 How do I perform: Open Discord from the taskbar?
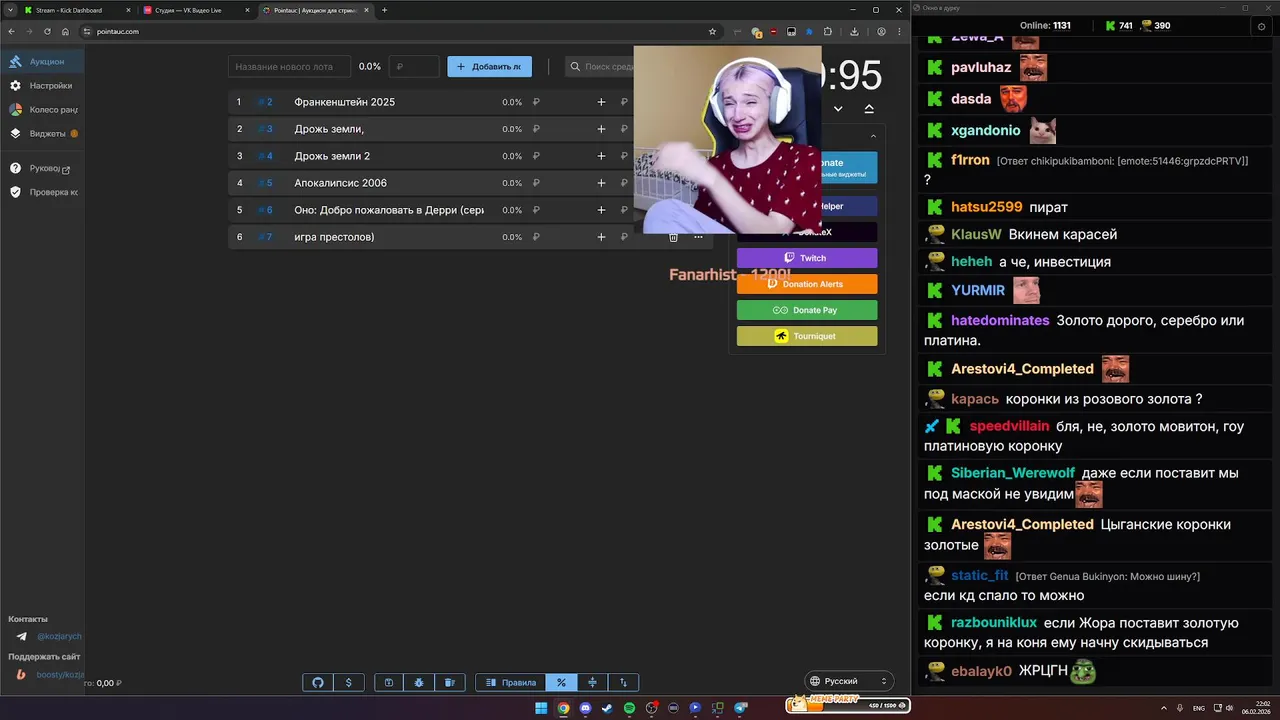click(x=585, y=708)
